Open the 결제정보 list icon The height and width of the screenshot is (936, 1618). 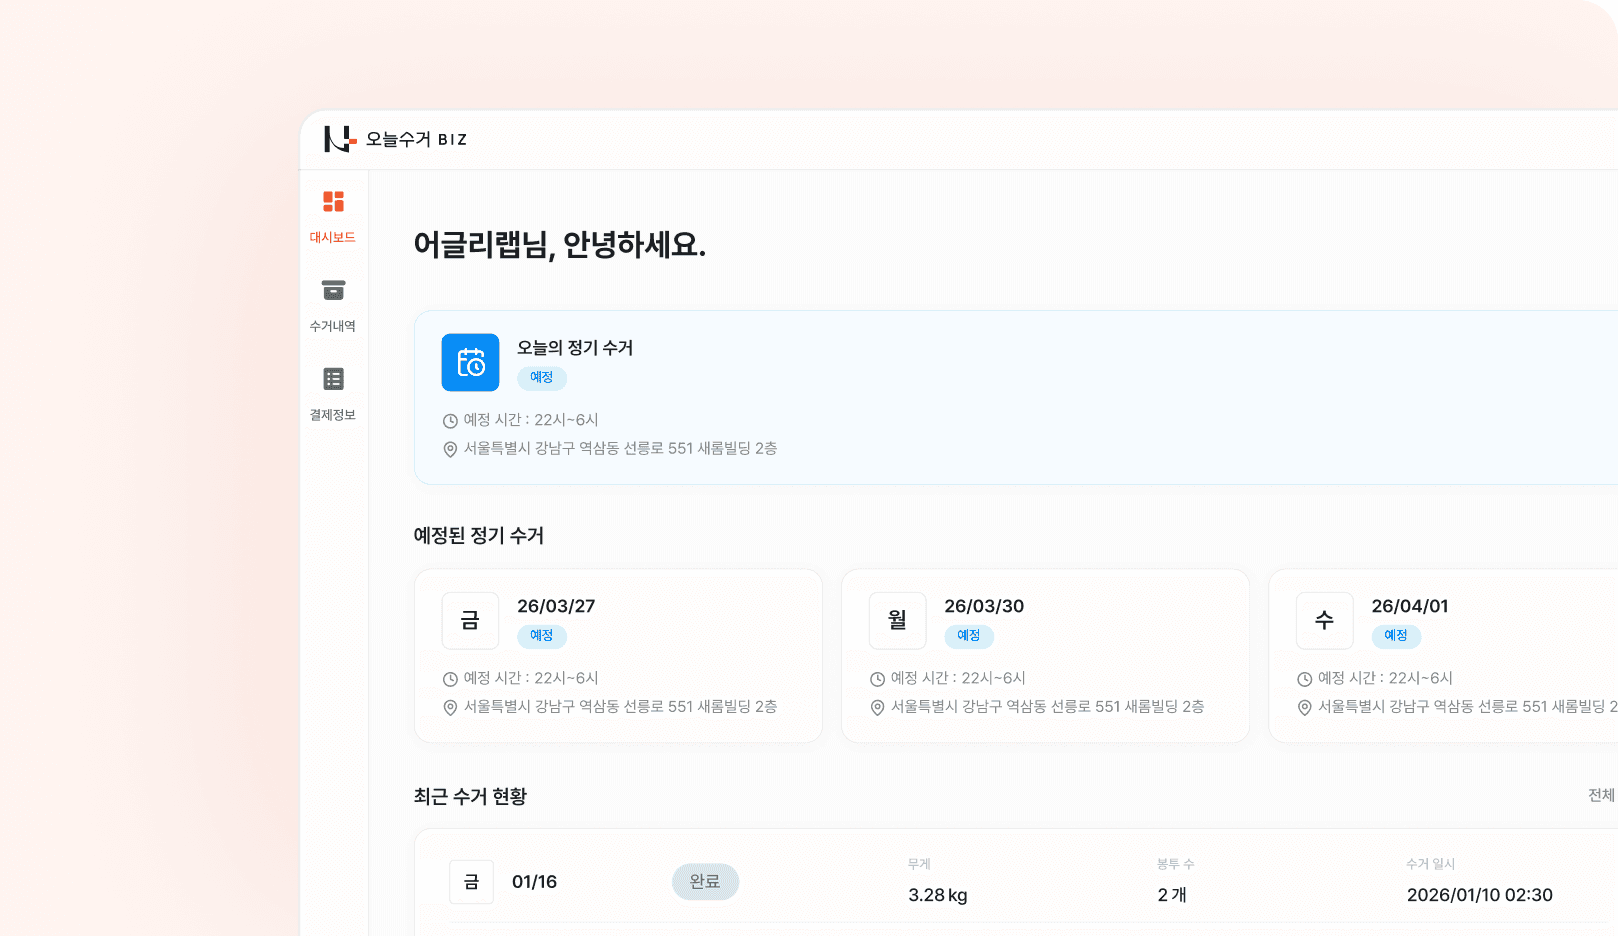333,379
